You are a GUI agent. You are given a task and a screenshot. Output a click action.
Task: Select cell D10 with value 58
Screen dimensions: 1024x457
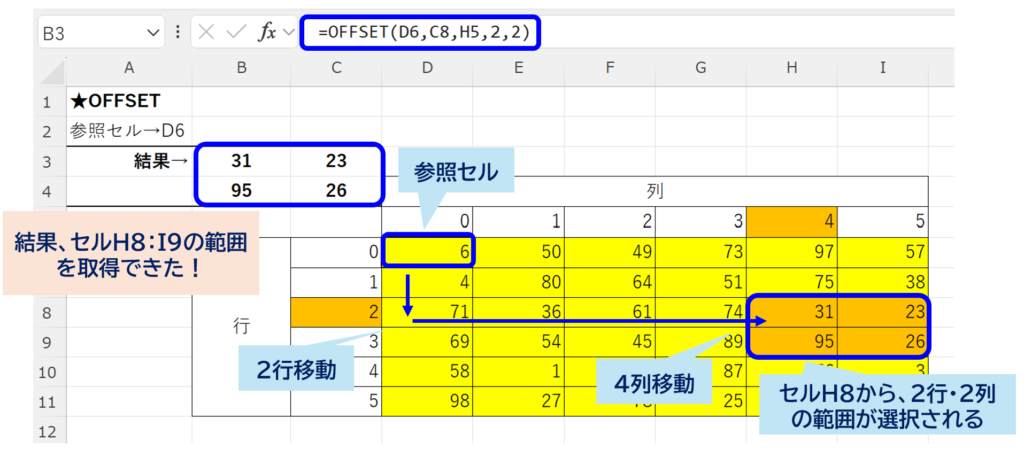click(428, 372)
